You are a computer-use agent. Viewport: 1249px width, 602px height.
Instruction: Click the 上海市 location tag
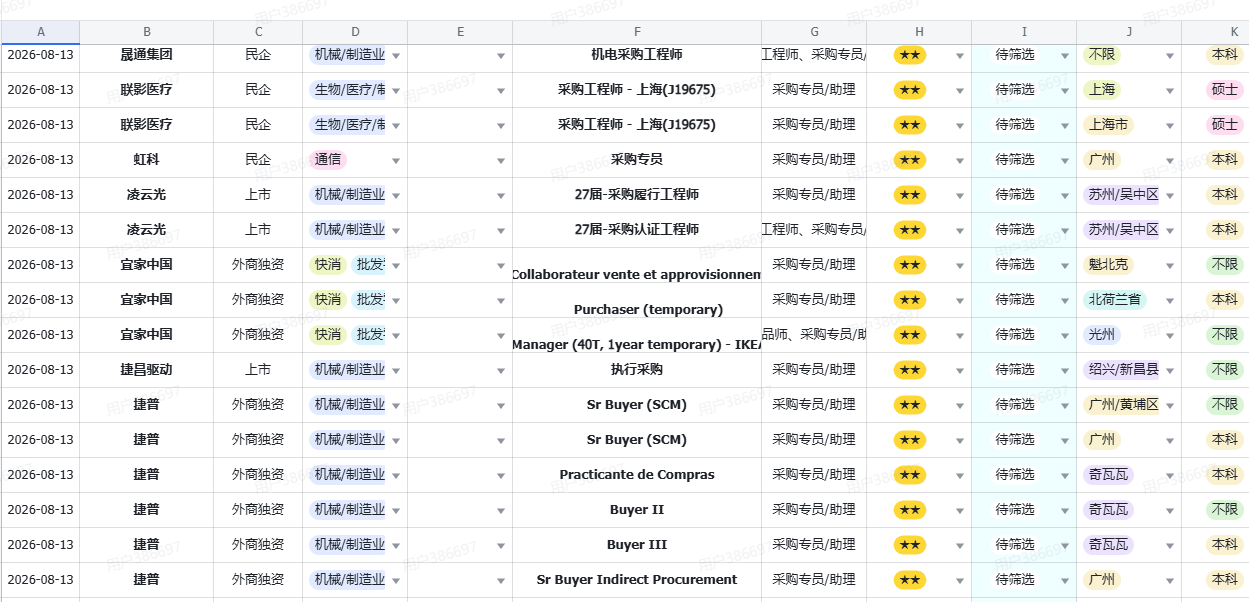tap(1108, 125)
